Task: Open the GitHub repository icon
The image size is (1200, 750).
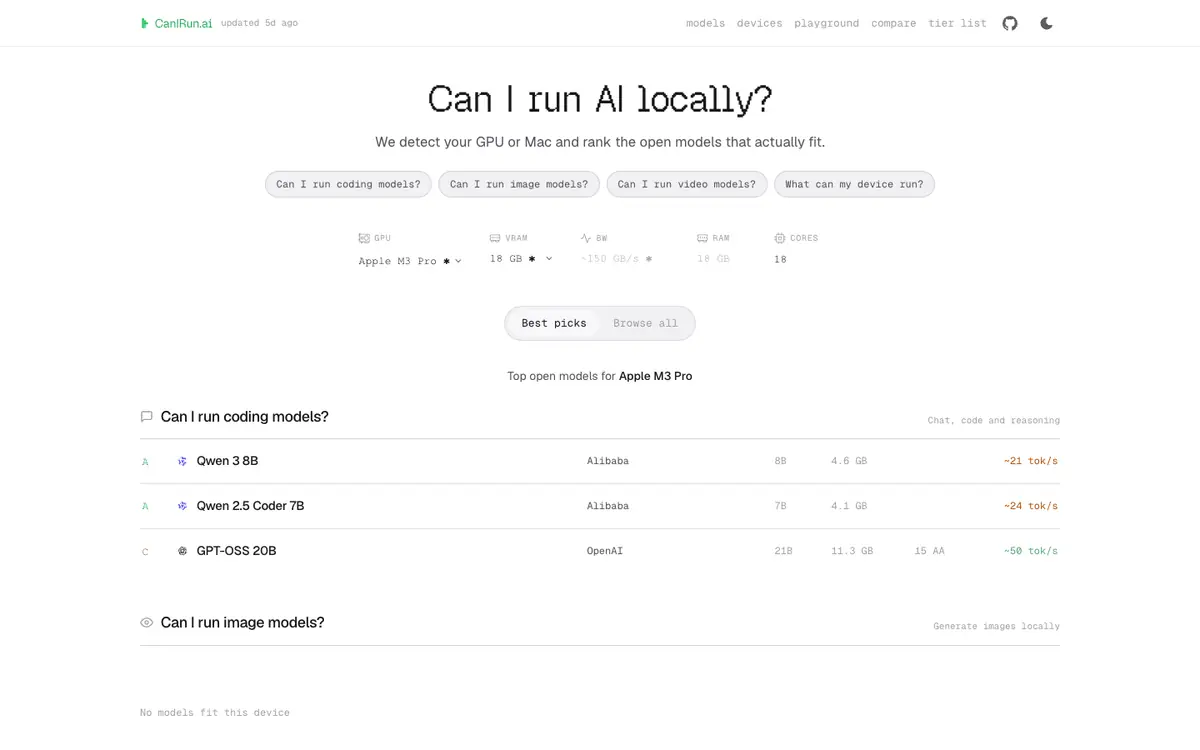Action: pyautogui.click(x=1010, y=23)
